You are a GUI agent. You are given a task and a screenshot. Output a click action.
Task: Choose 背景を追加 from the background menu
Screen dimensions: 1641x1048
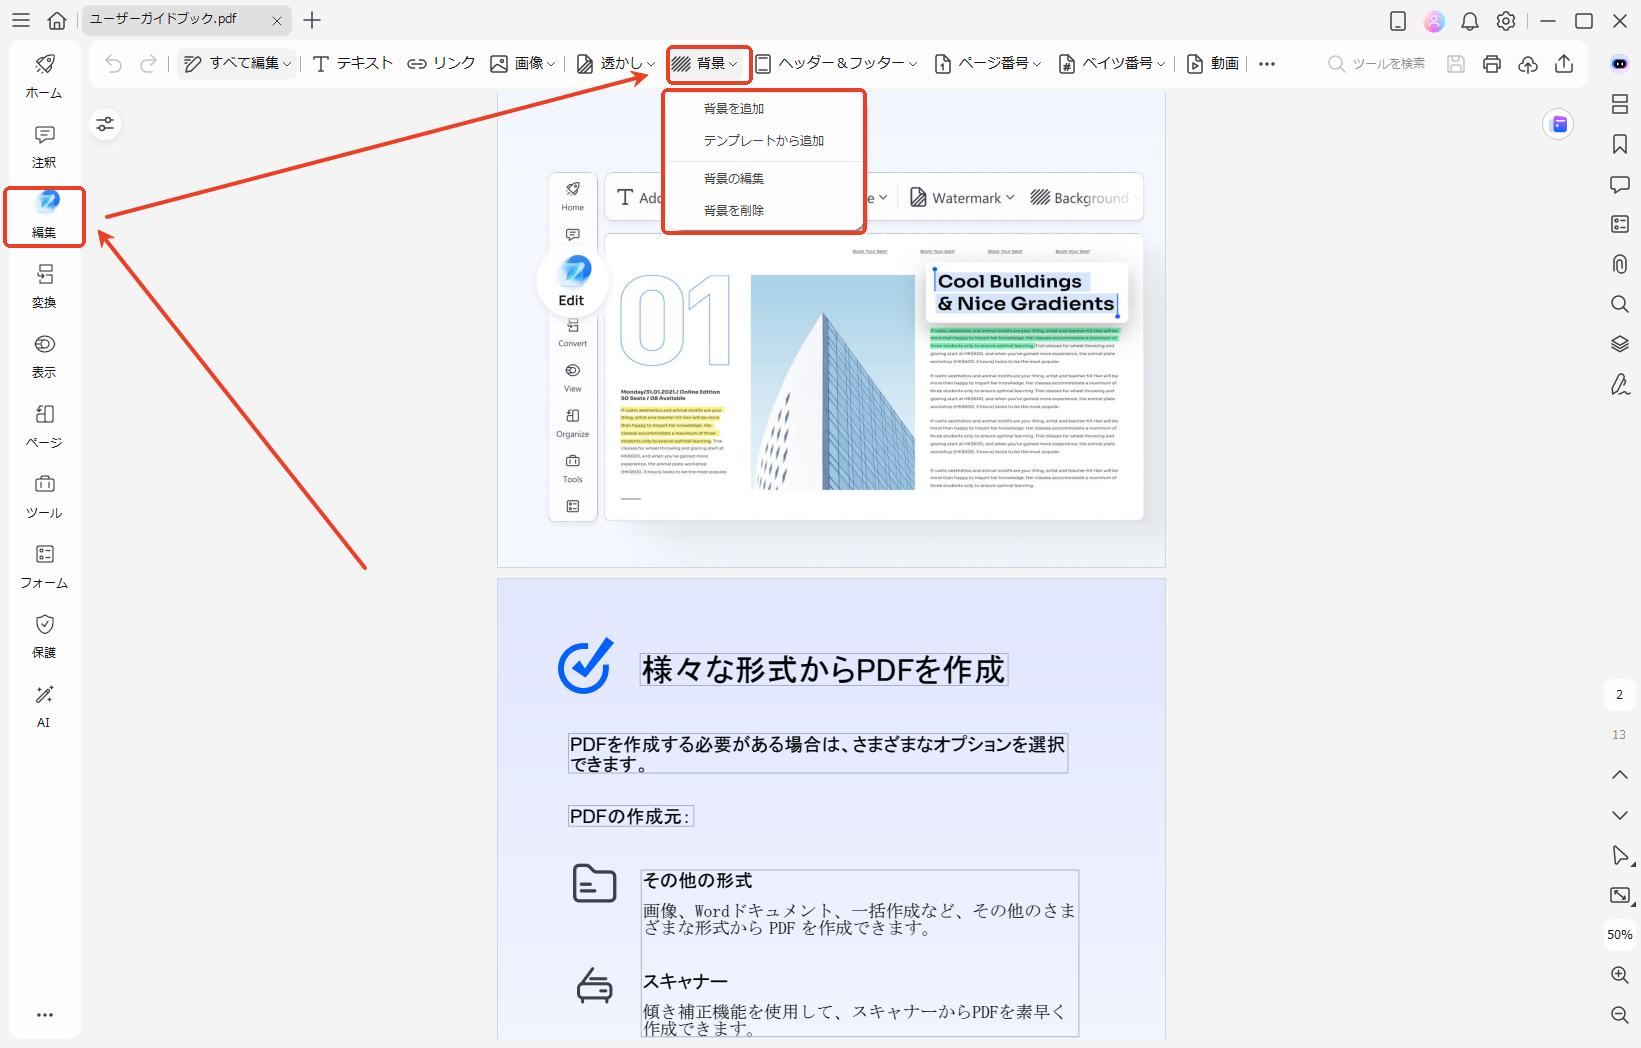click(736, 108)
